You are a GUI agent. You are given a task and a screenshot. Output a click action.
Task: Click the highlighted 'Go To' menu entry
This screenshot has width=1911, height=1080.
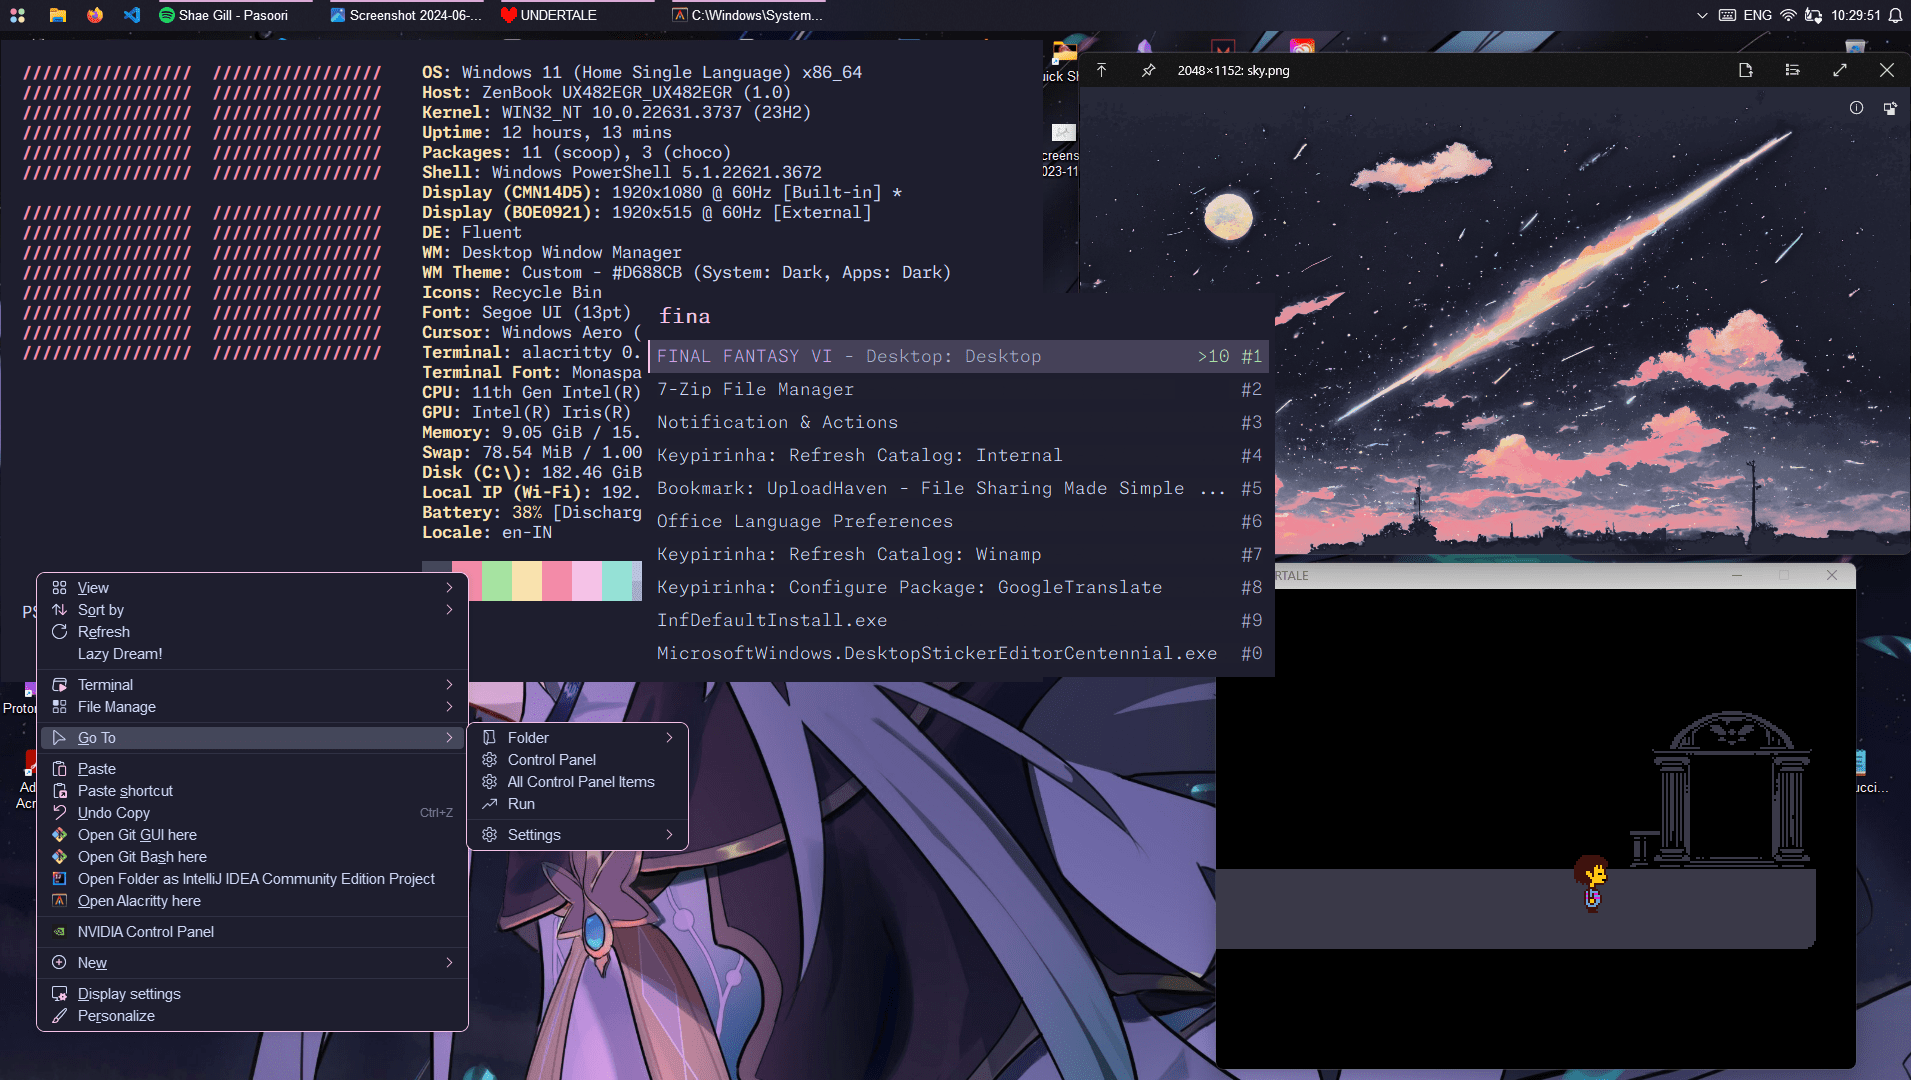click(x=252, y=738)
